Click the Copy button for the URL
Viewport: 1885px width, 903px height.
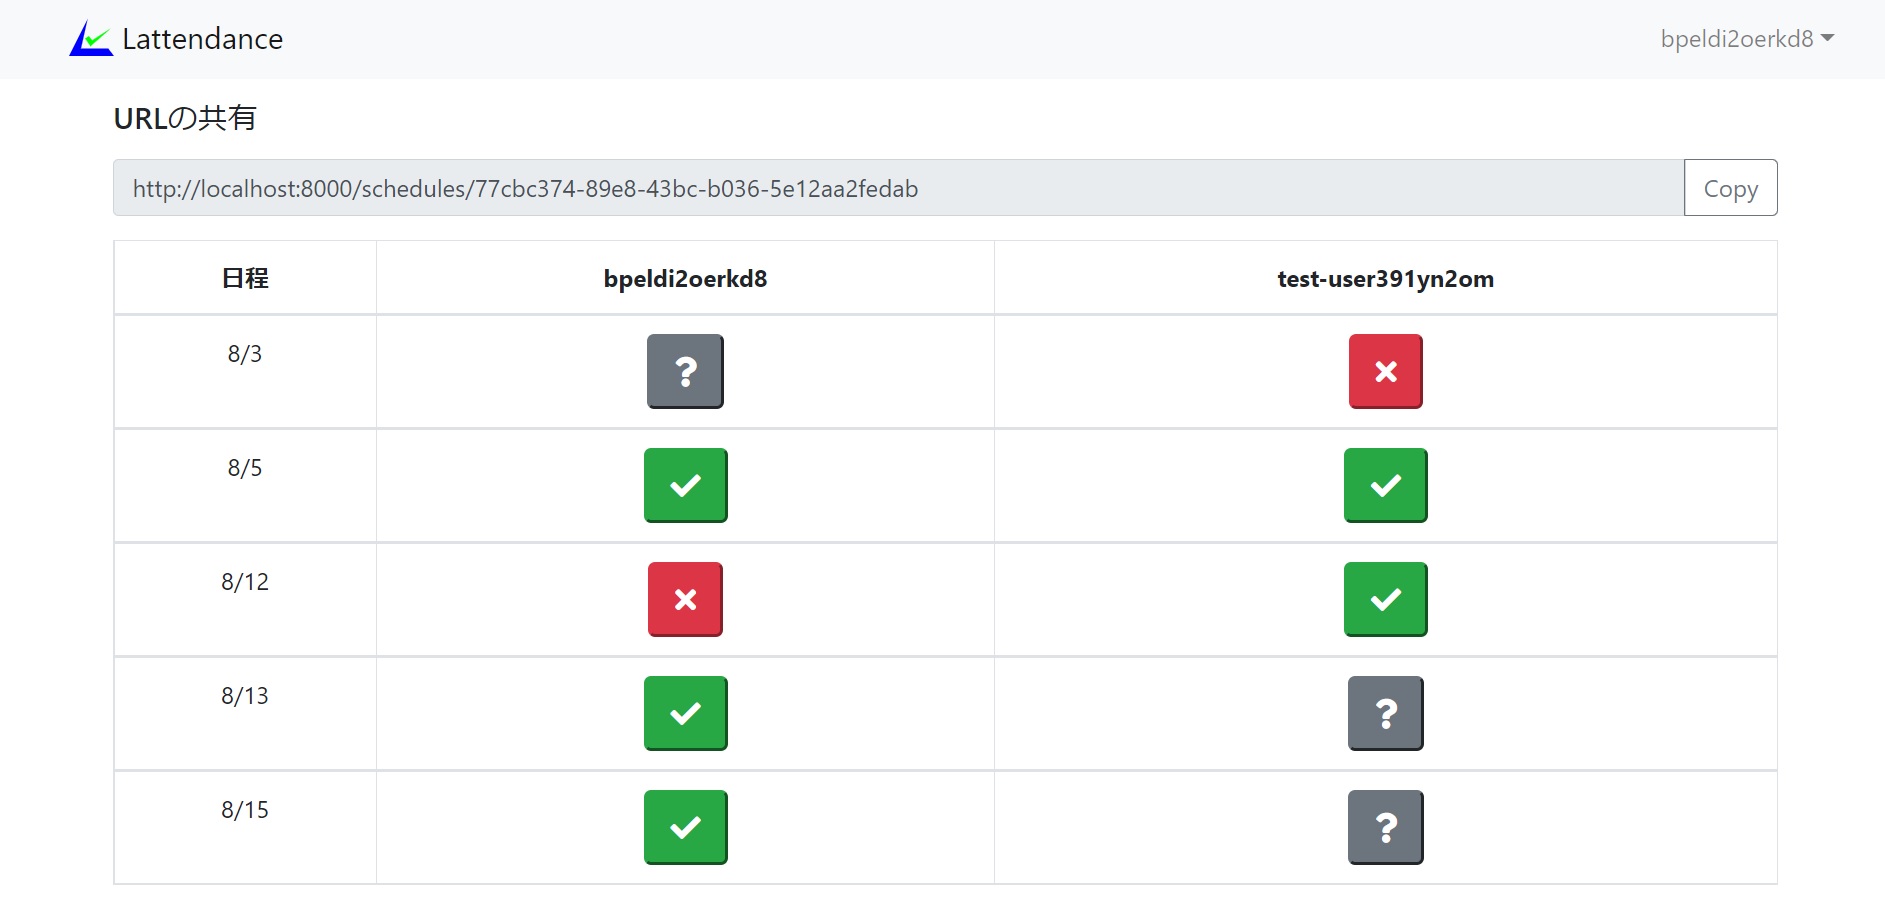(1730, 188)
